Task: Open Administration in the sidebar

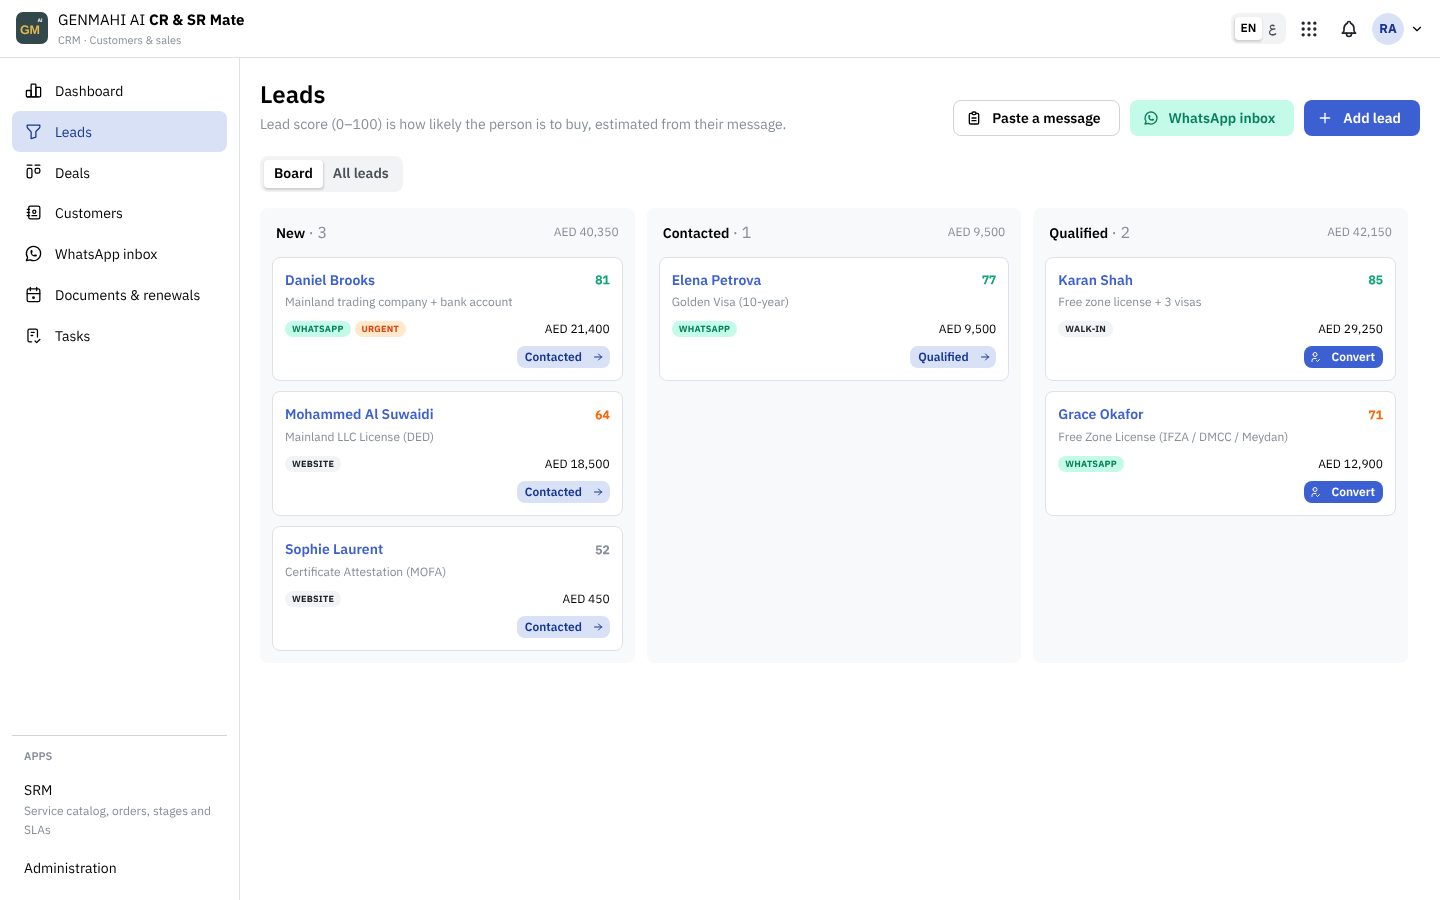Action: (x=119, y=868)
